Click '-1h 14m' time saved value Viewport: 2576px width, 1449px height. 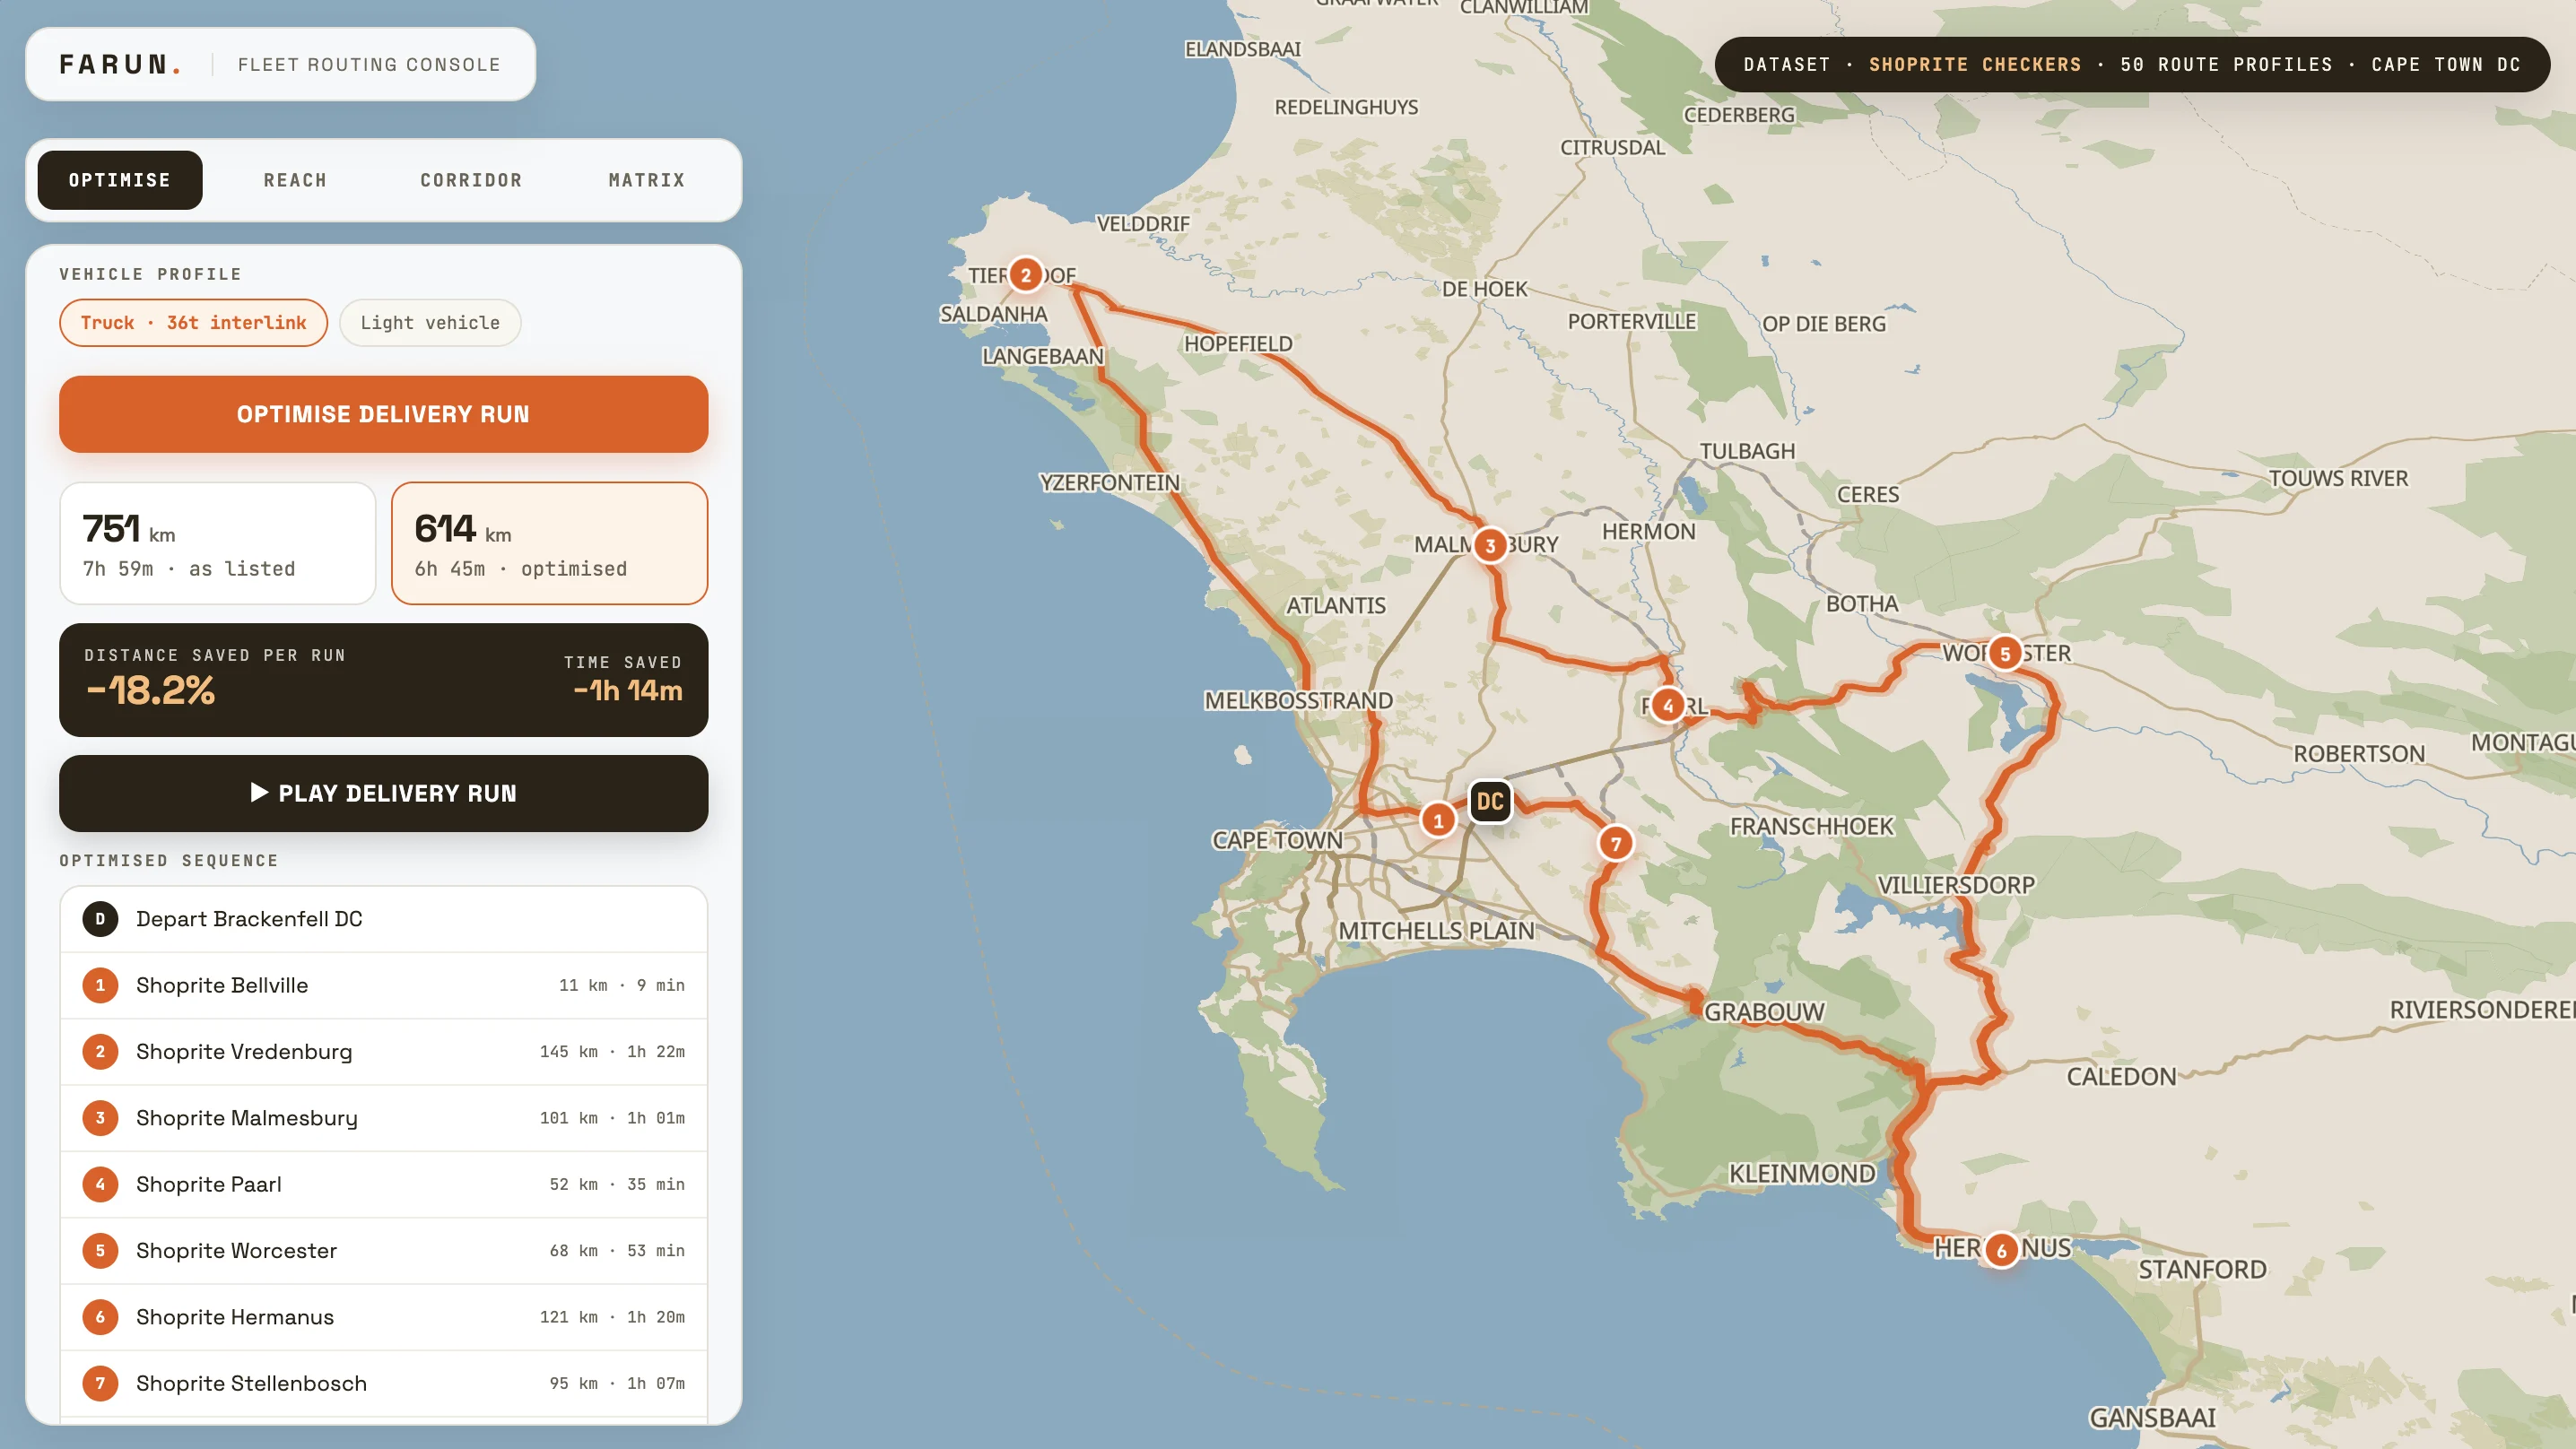pos(628,691)
